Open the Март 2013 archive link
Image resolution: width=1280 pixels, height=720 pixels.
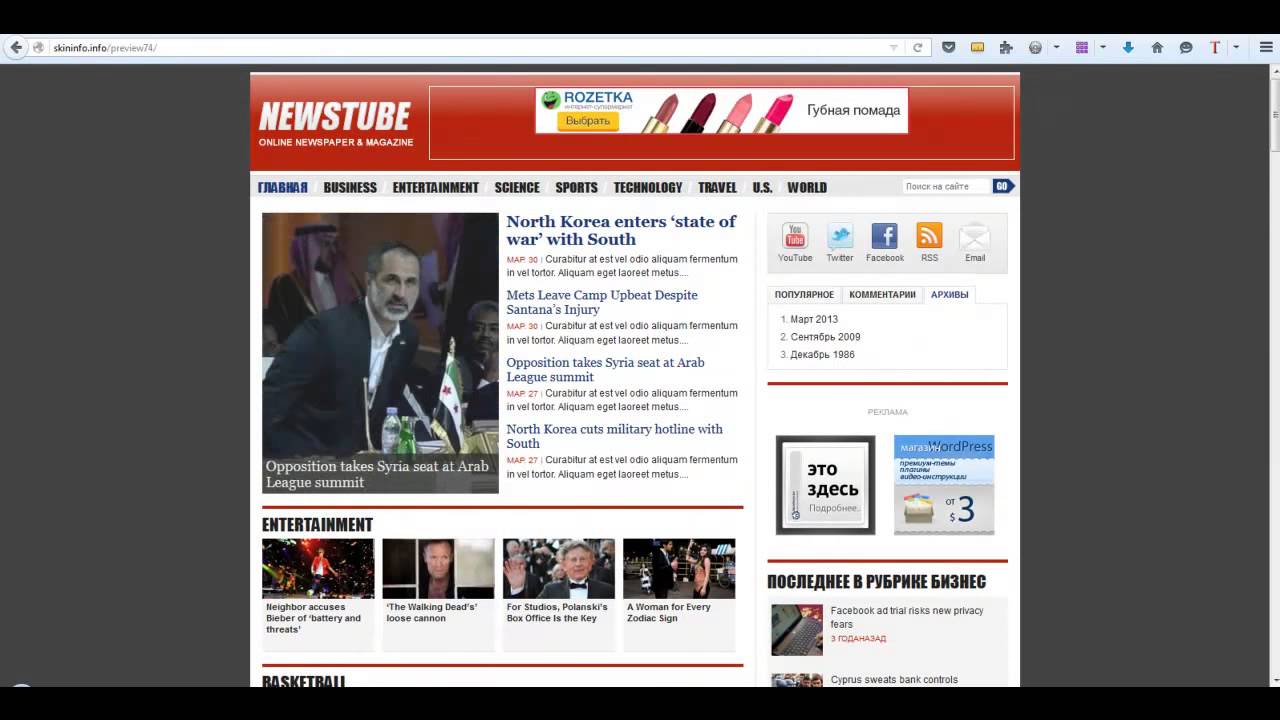click(814, 319)
